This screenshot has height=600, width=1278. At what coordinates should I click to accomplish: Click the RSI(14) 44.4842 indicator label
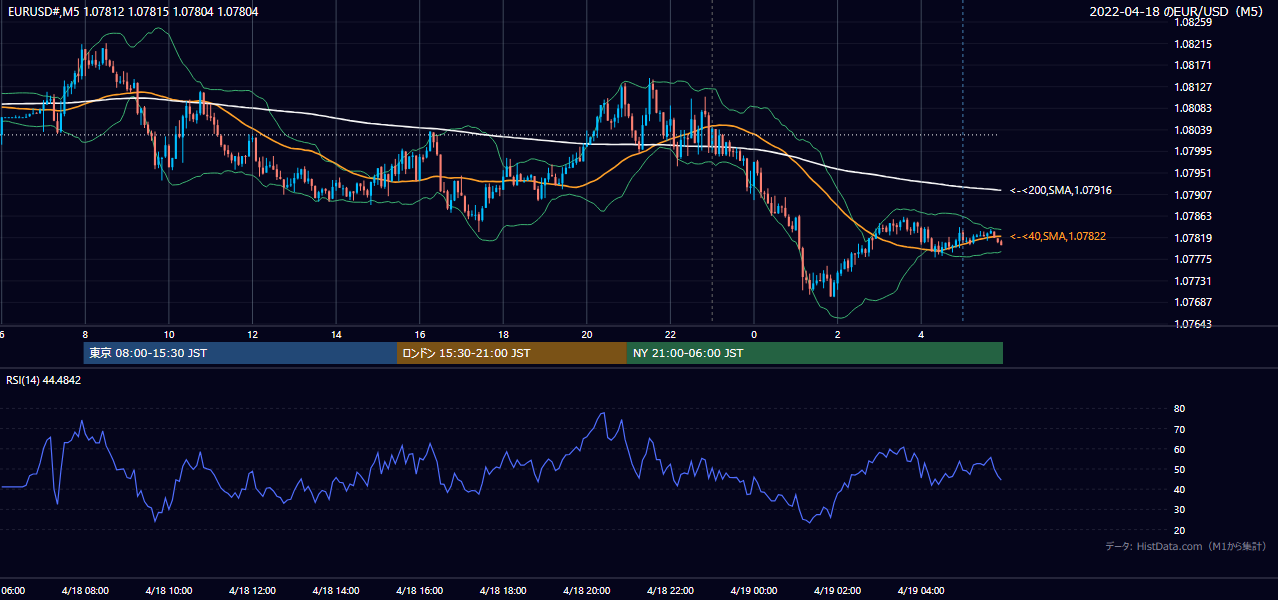pos(44,380)
